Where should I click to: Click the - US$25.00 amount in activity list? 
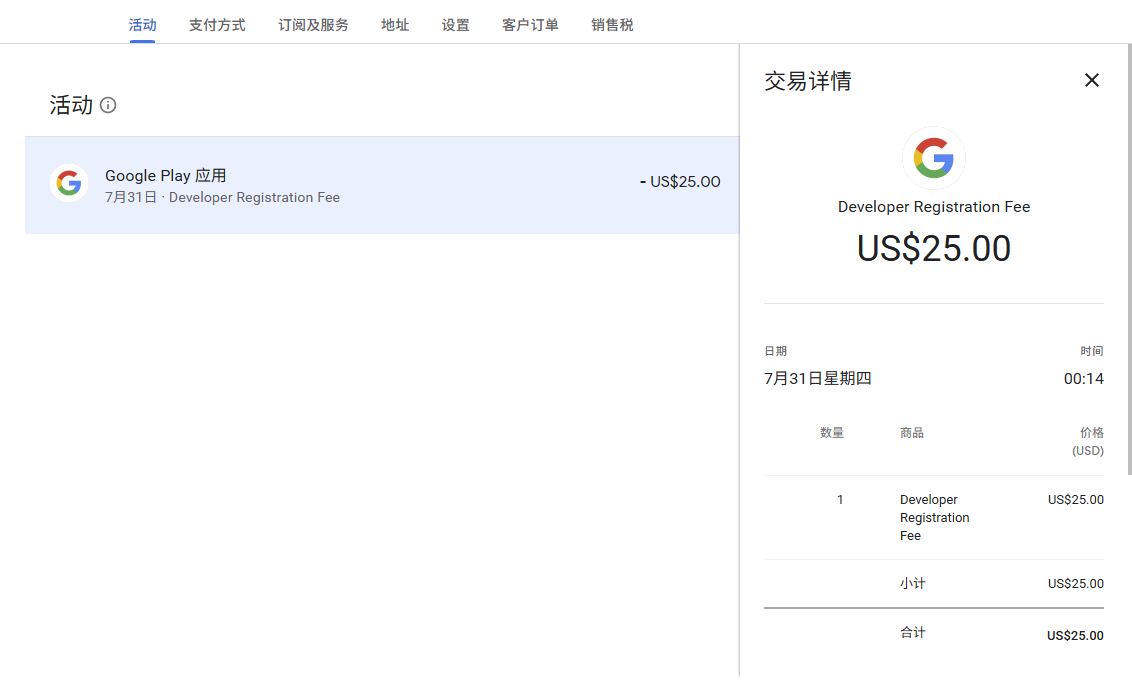[x=680, y=181]
